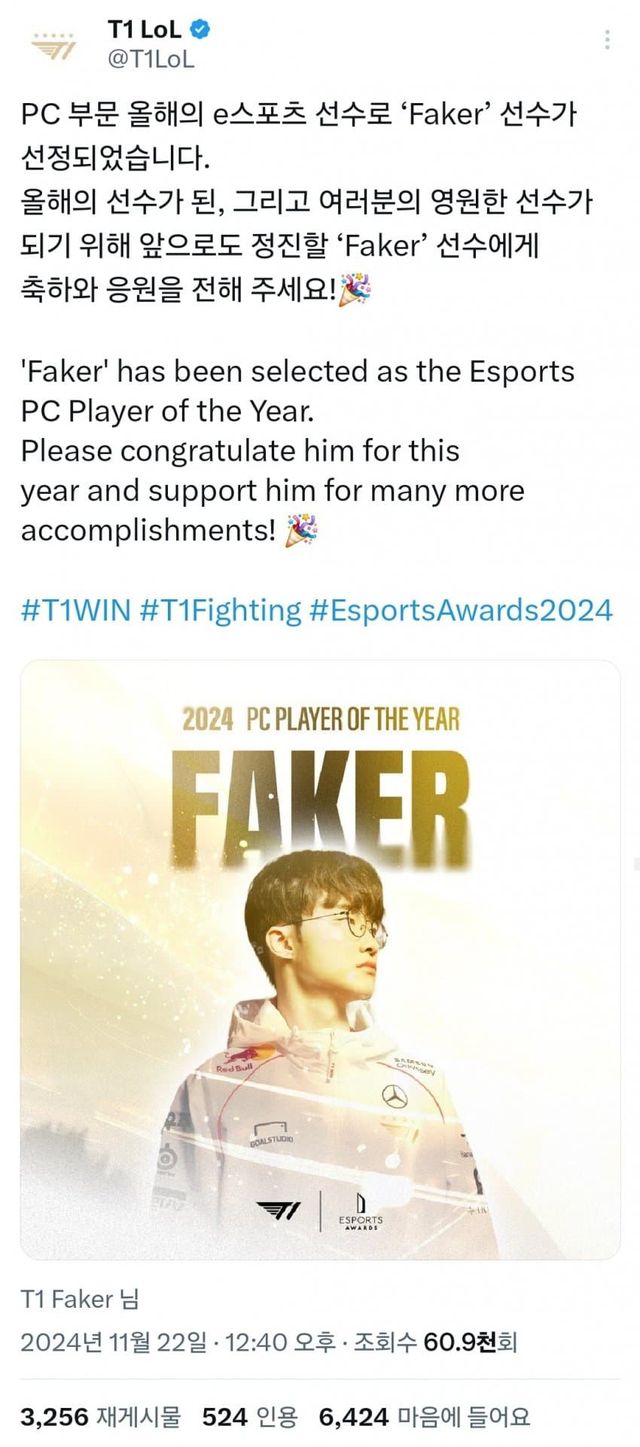View the 3,256 재게시물 reposts list

(101, 1415)
